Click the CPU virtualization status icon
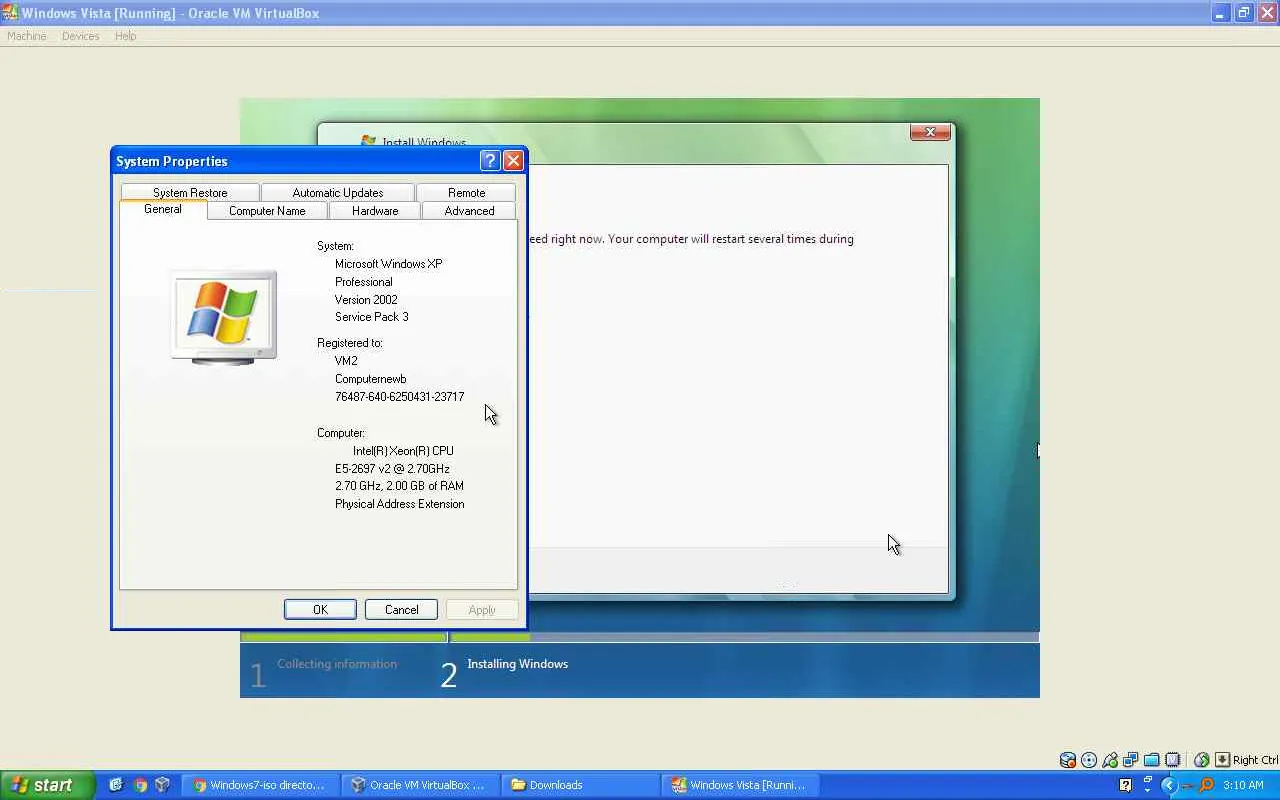 click(1173, 760)
